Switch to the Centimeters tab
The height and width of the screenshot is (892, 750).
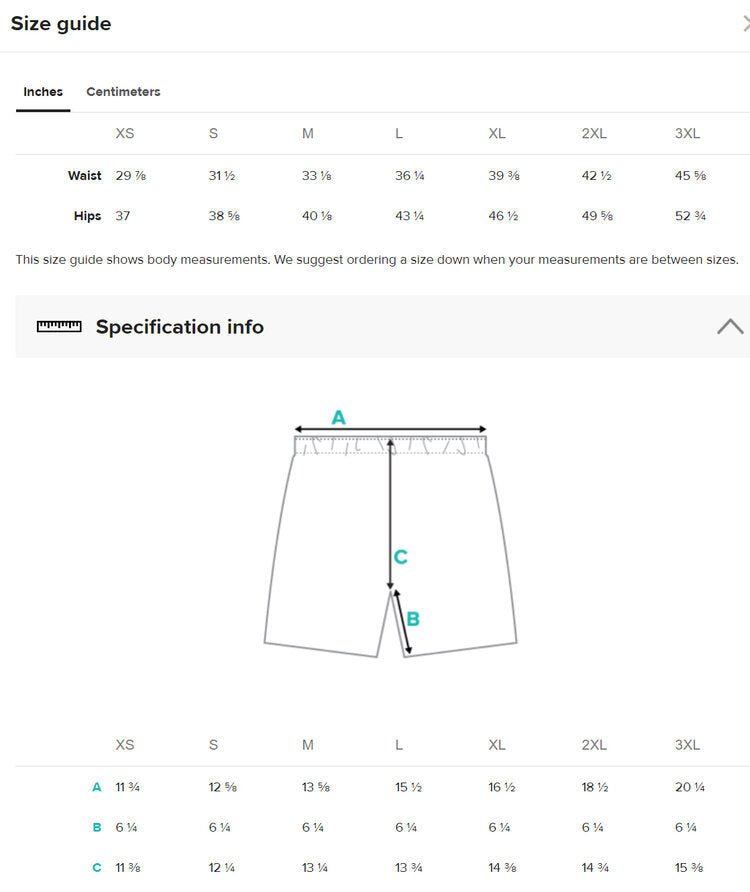click(123, 92)
